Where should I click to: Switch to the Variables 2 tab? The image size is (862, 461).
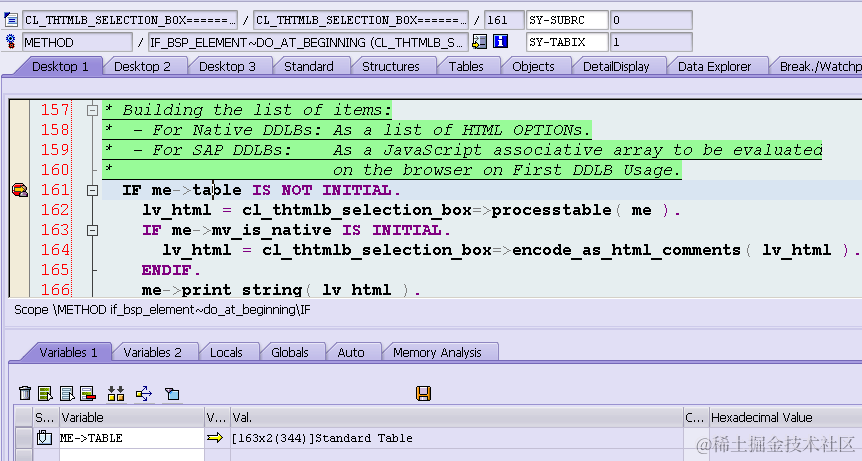click(152, 352)
